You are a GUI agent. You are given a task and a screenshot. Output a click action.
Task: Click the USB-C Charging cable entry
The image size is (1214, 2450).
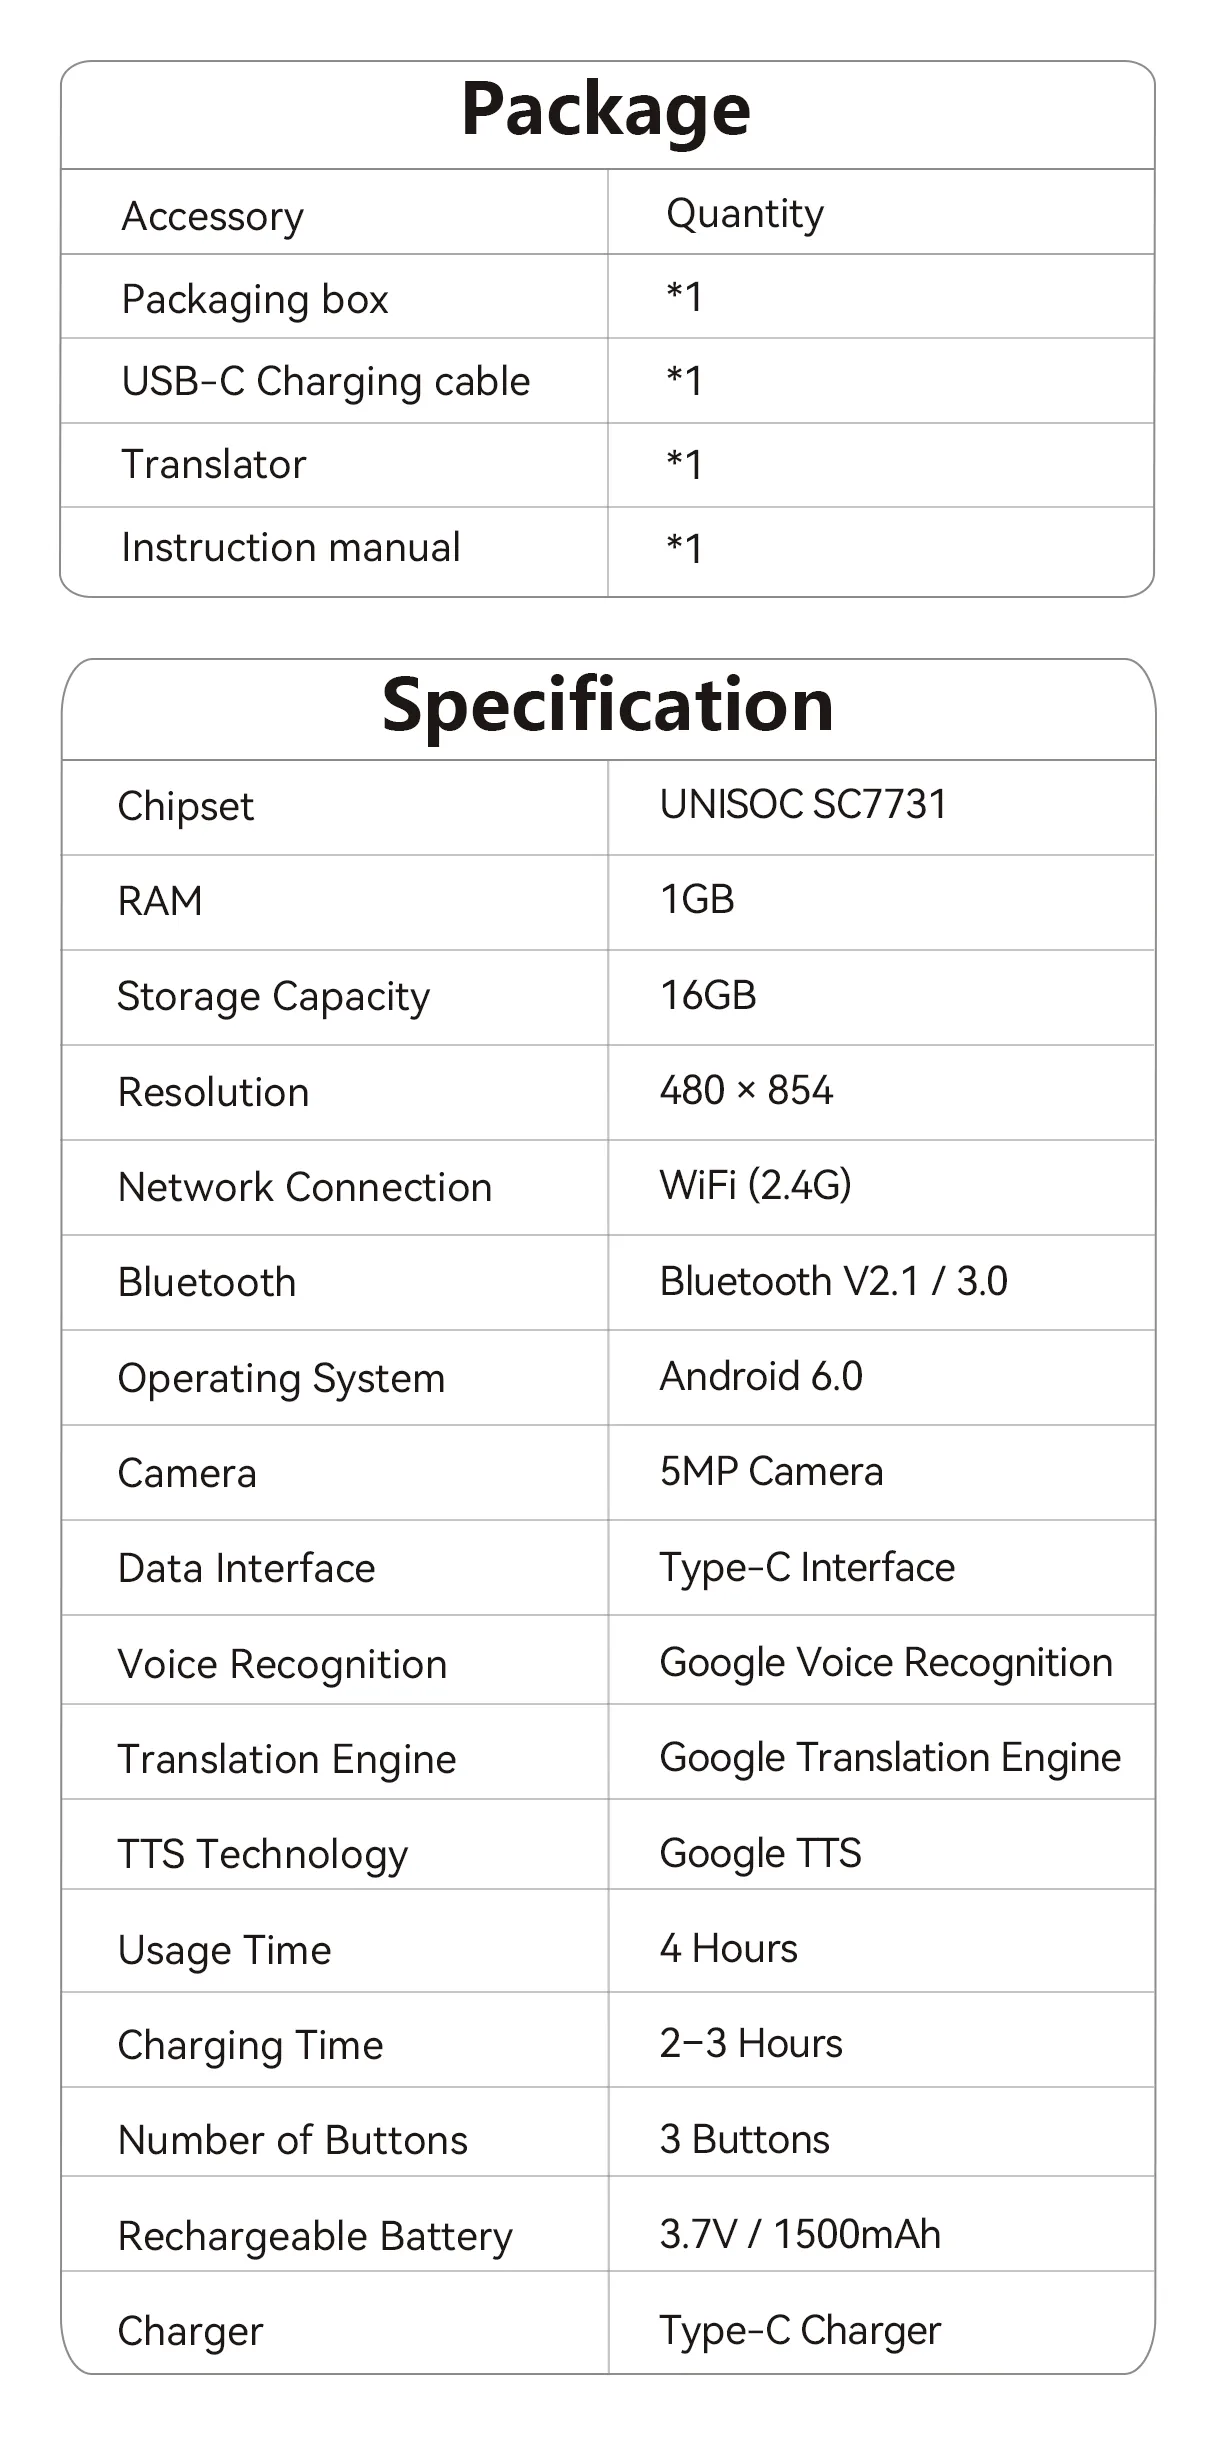coord(325,382)
